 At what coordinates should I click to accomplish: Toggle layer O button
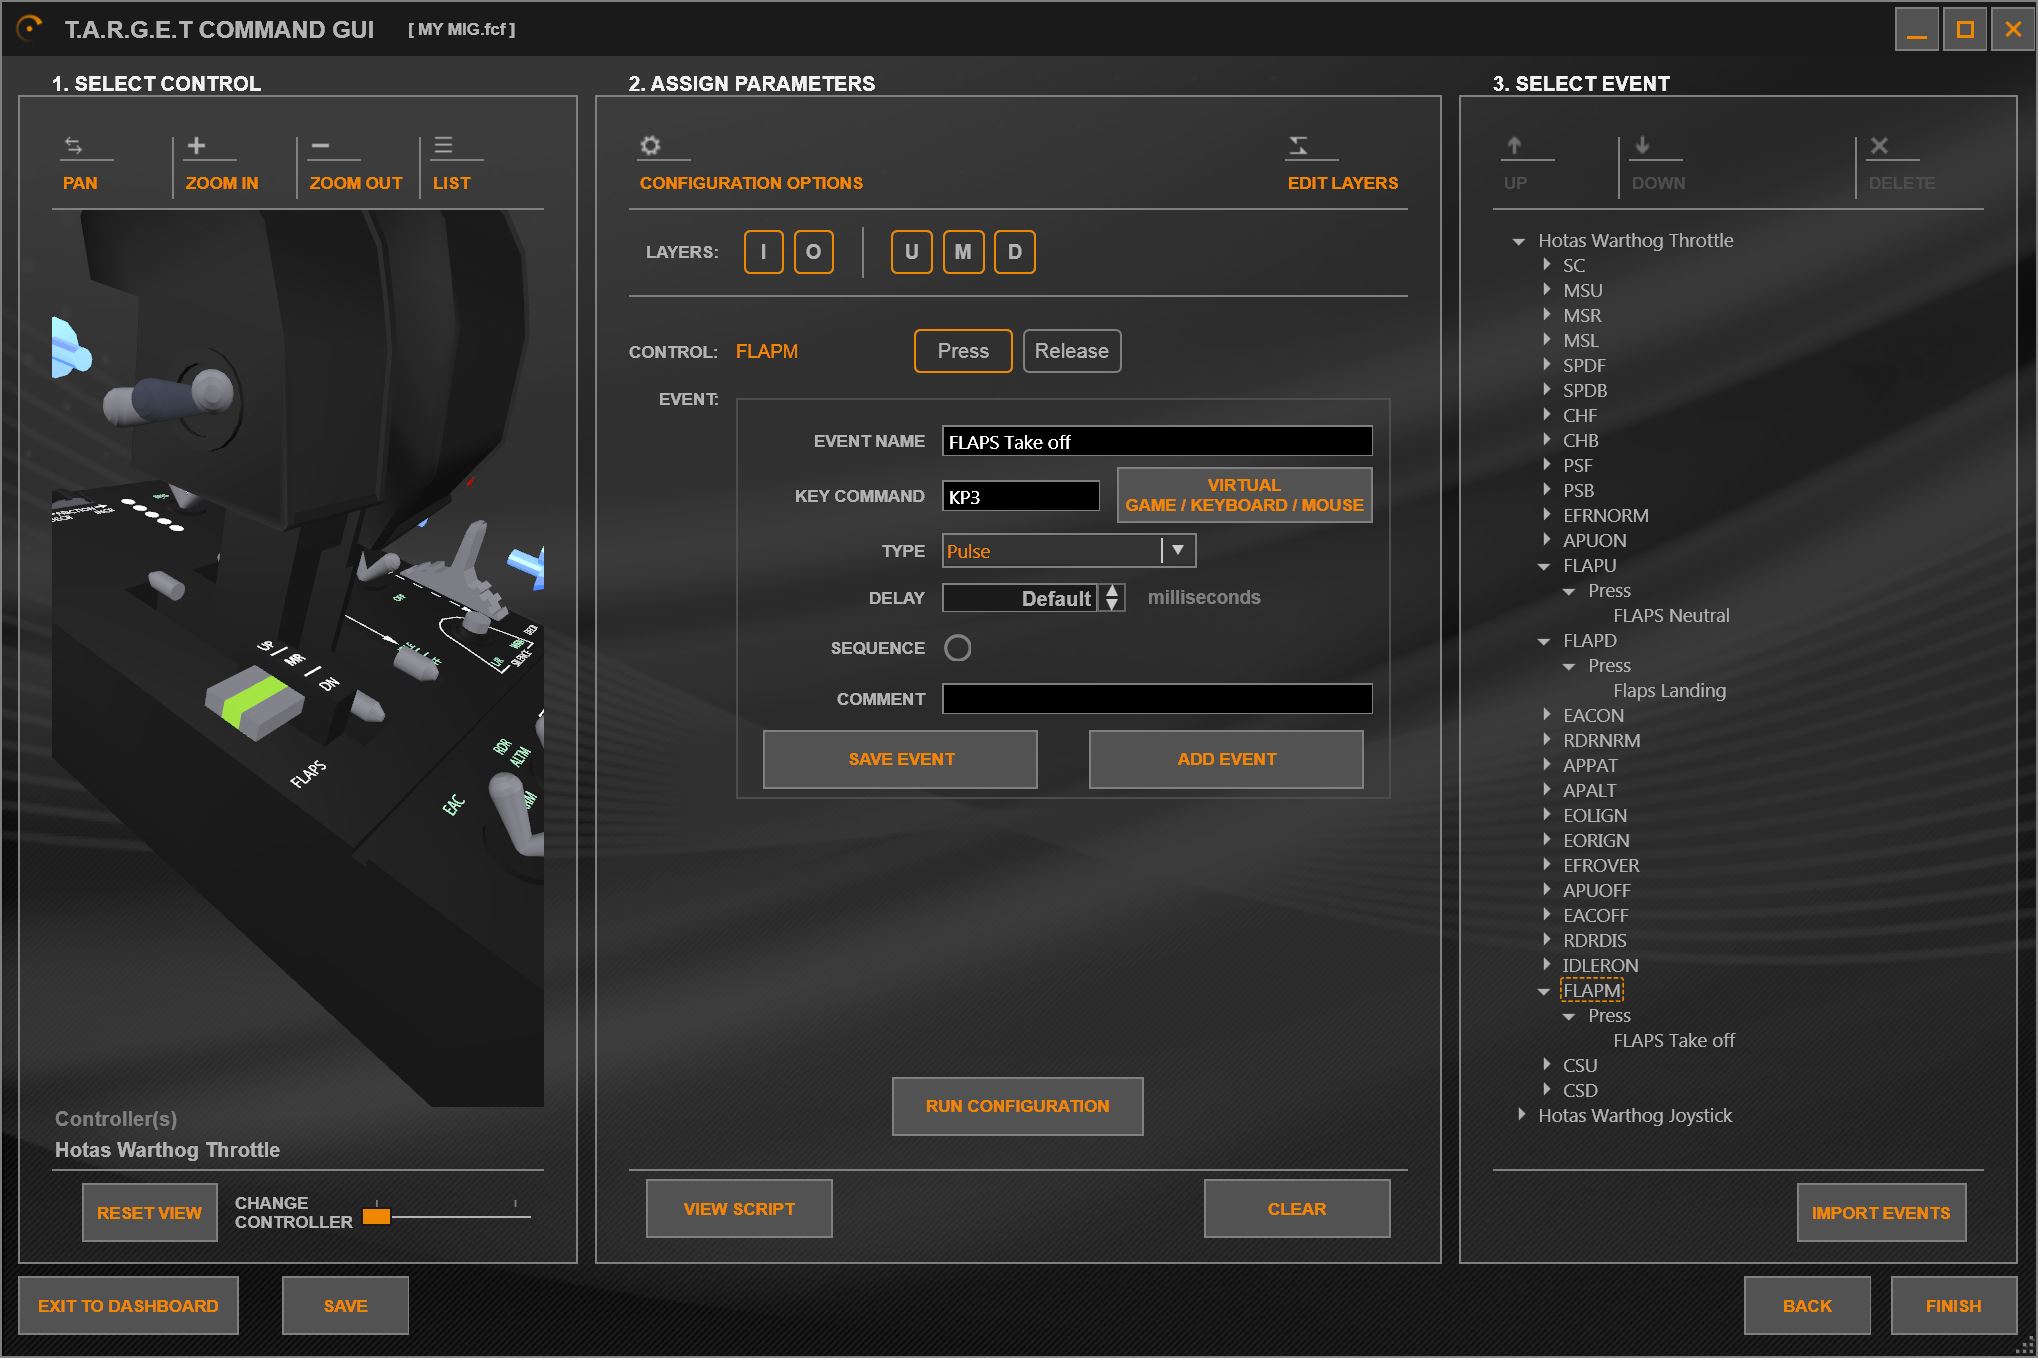point(813,252)
